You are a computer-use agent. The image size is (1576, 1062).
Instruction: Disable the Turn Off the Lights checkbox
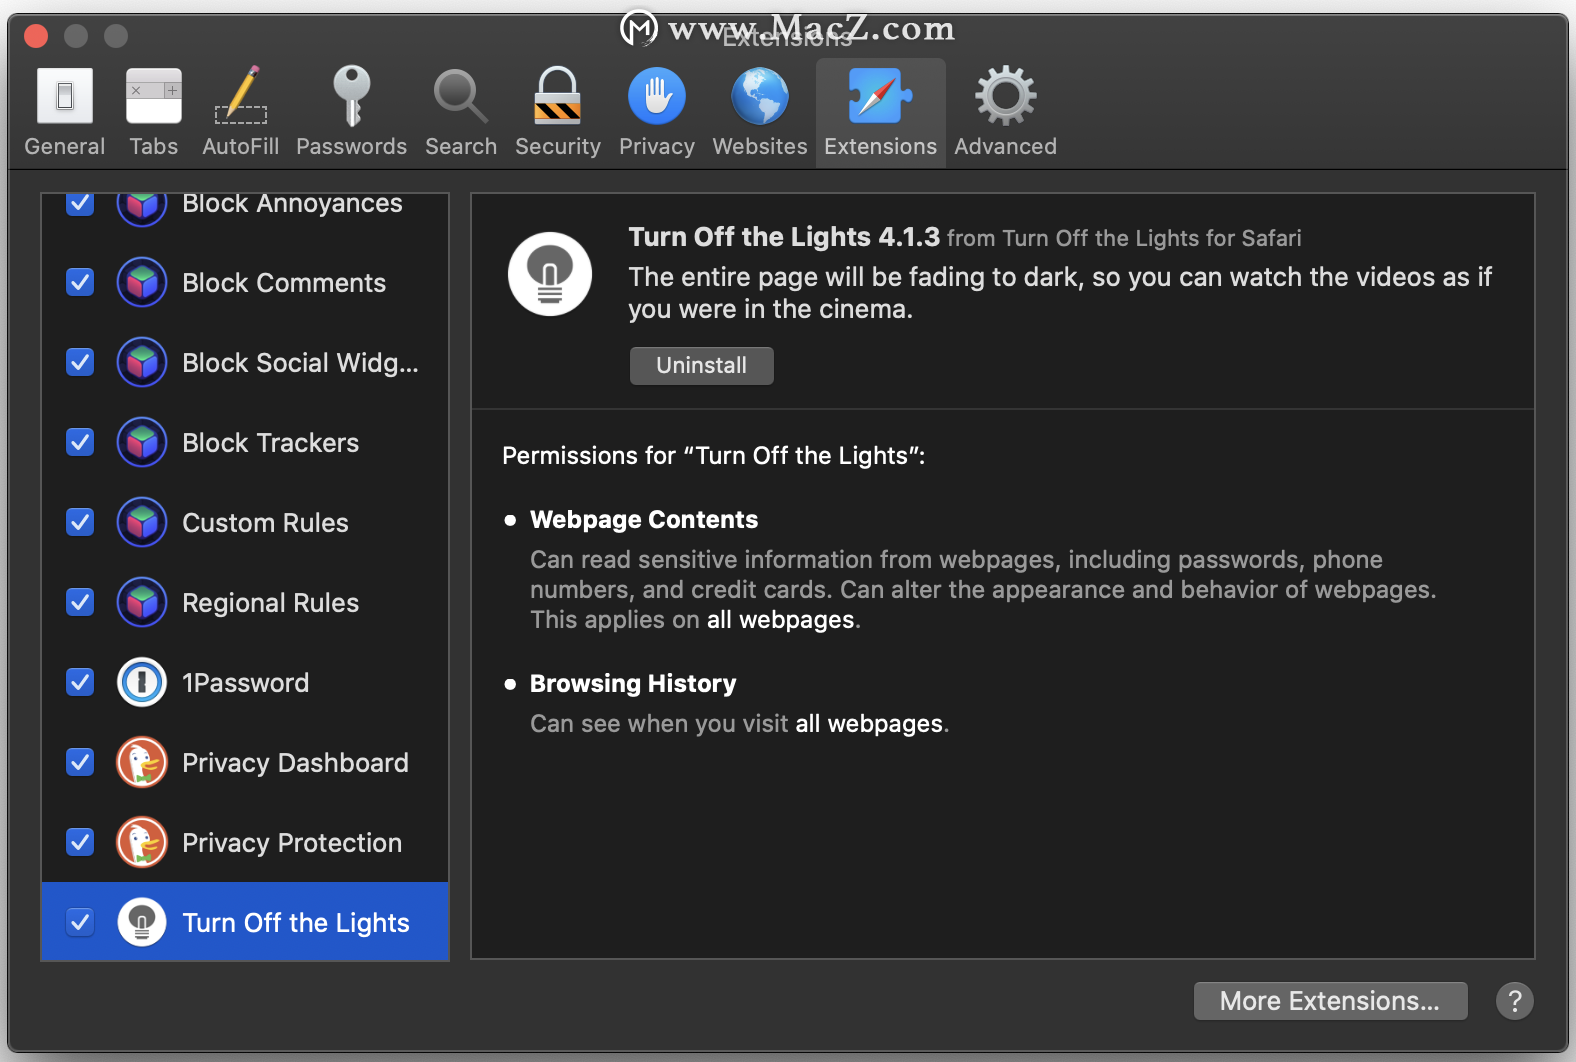point(80,923)
